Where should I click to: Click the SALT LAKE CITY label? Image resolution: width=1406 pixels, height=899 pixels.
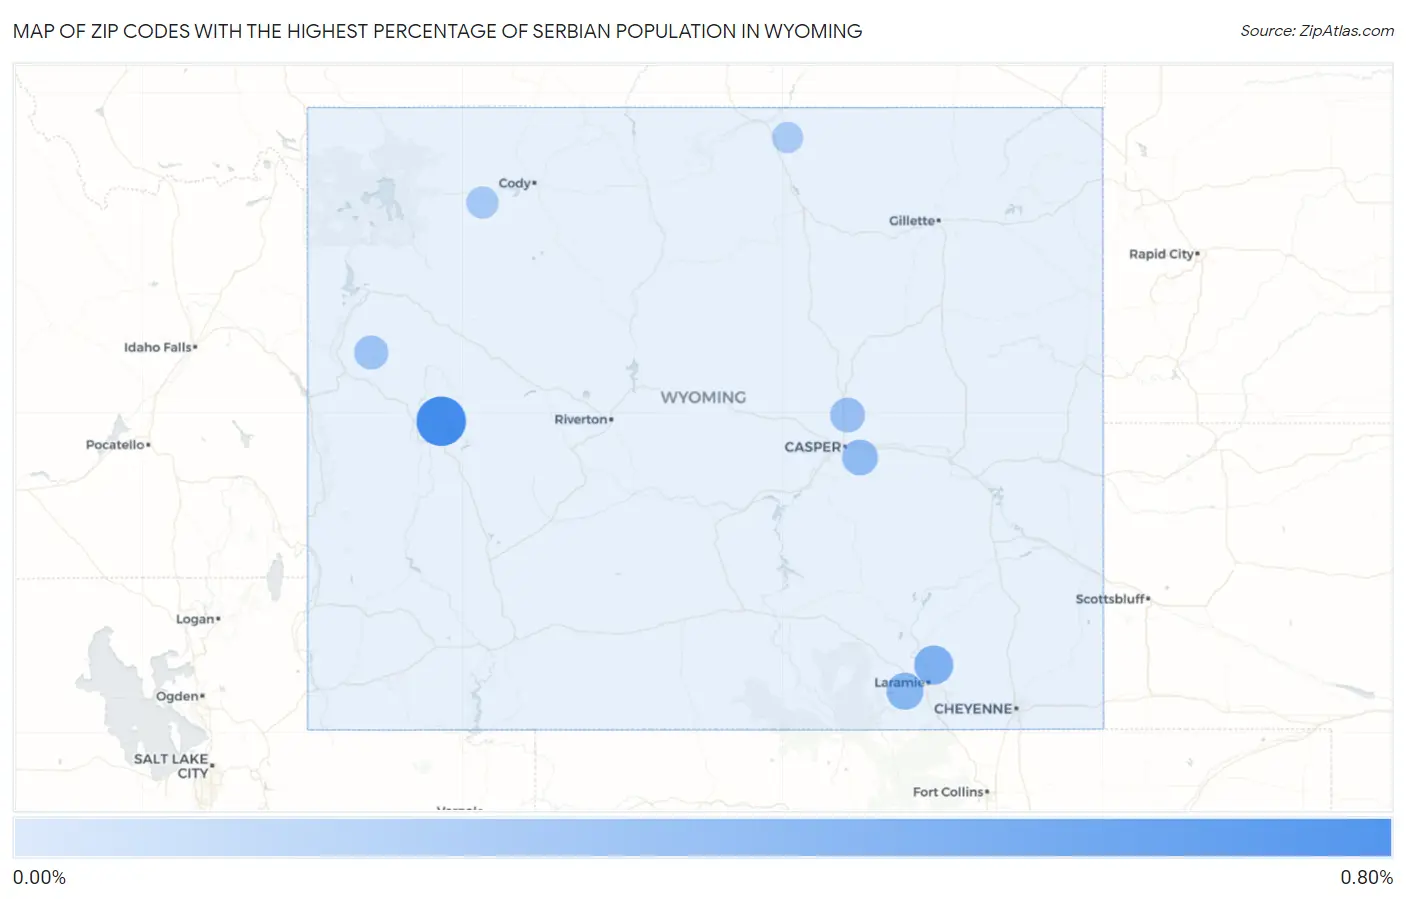point(172,766)
